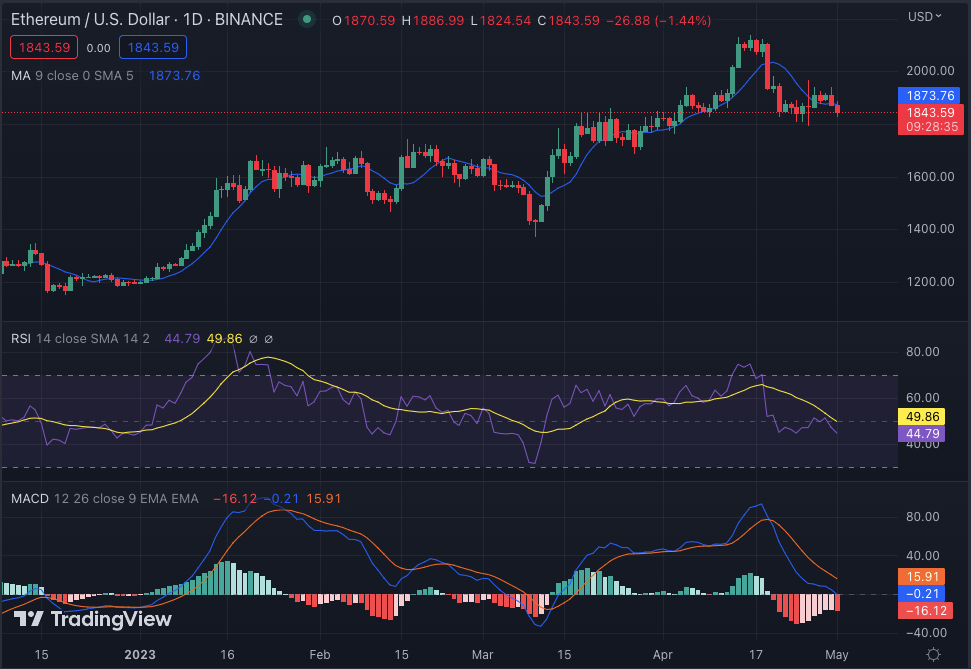
Task: Click the change −26.88 (−1.44%) in the header
Action: pyautogui.click(x=658, y=20)
